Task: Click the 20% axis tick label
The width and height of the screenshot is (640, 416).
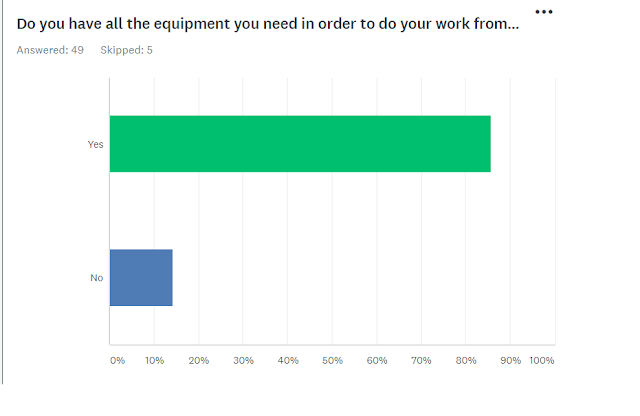Action: (199, 360)
